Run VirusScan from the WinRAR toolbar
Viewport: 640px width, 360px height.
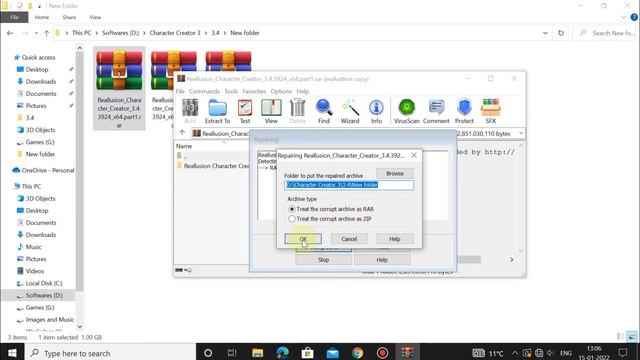pyautogui.click(x=407, y=111)
